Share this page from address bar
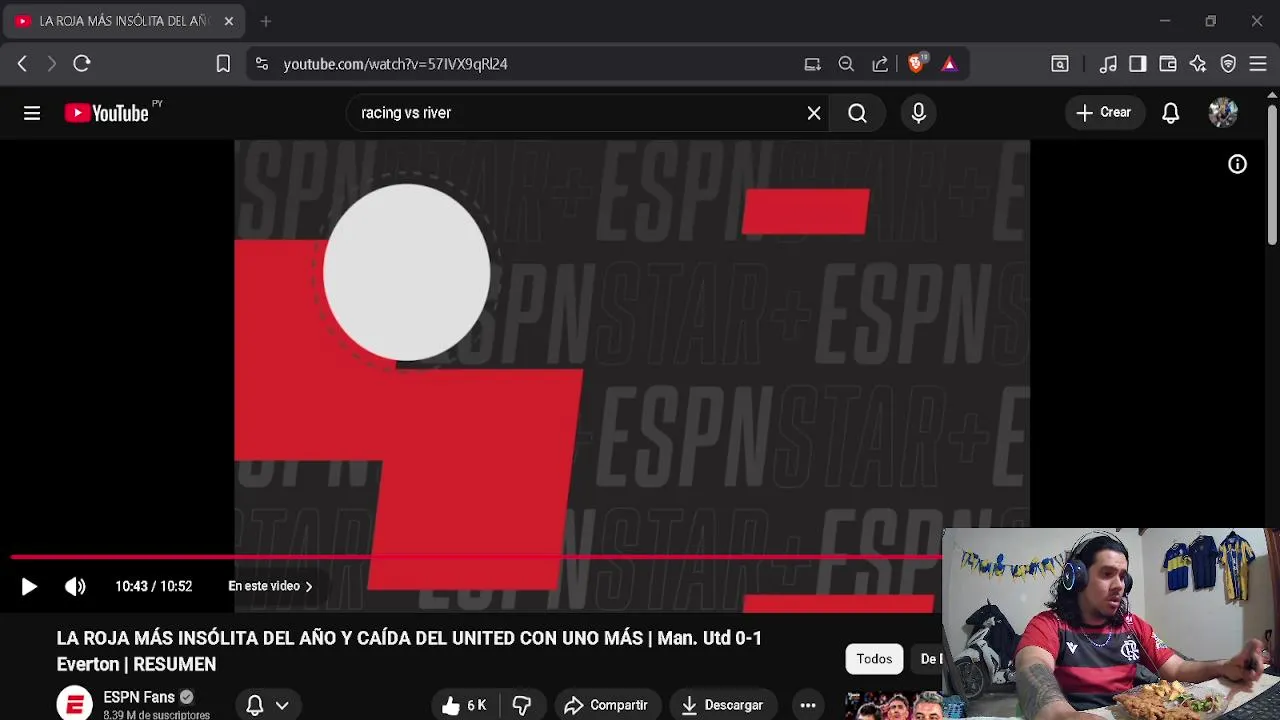The image size is (1280, 720). pos(880,64)
